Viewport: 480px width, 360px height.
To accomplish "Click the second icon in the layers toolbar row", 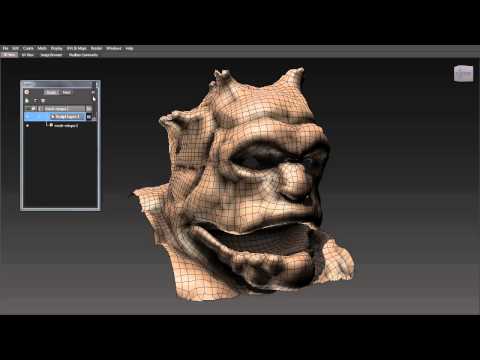I will pyautogui.click(x=35, y=100).
